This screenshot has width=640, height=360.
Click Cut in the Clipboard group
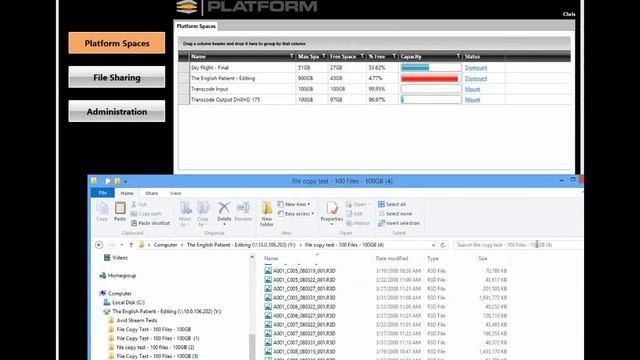[x=139, y=204]
